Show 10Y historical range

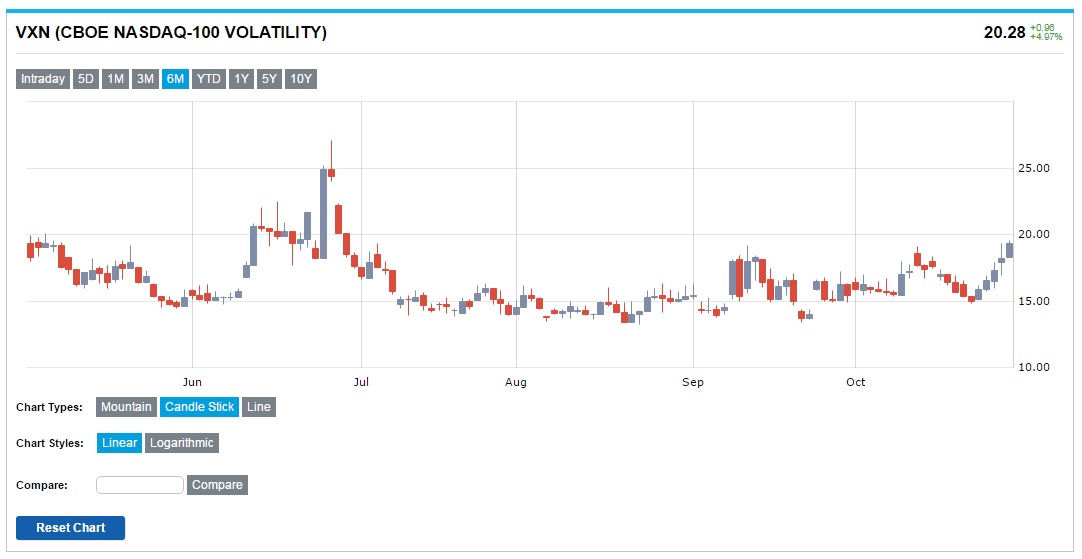coord(301,79)
